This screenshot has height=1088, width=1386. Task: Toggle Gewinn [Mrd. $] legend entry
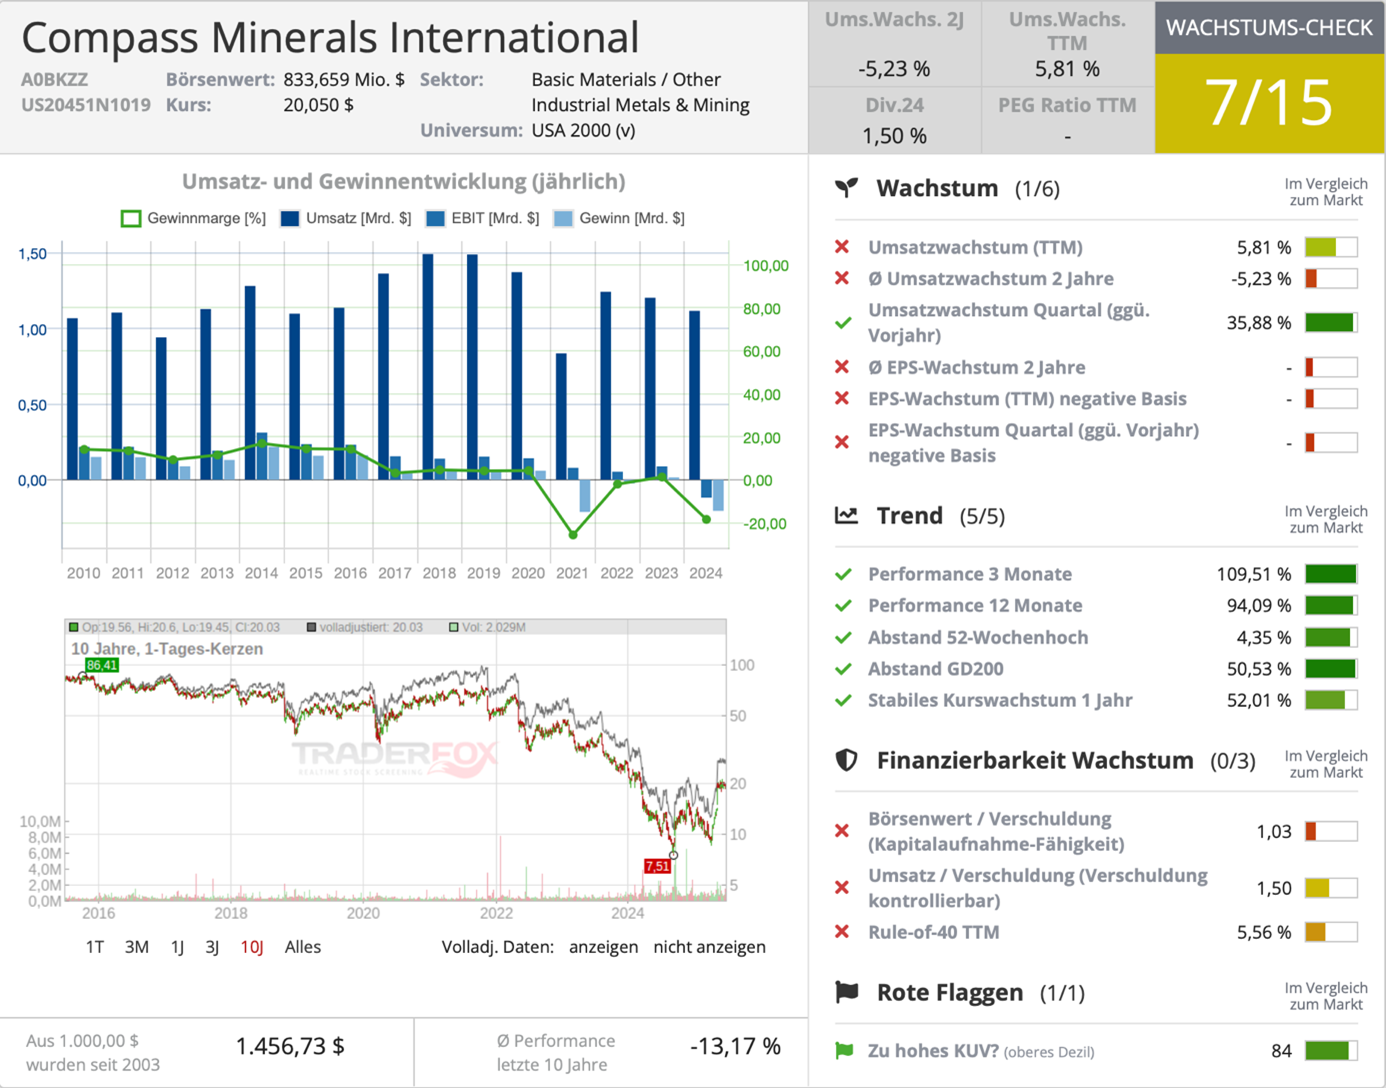[619, 218]
